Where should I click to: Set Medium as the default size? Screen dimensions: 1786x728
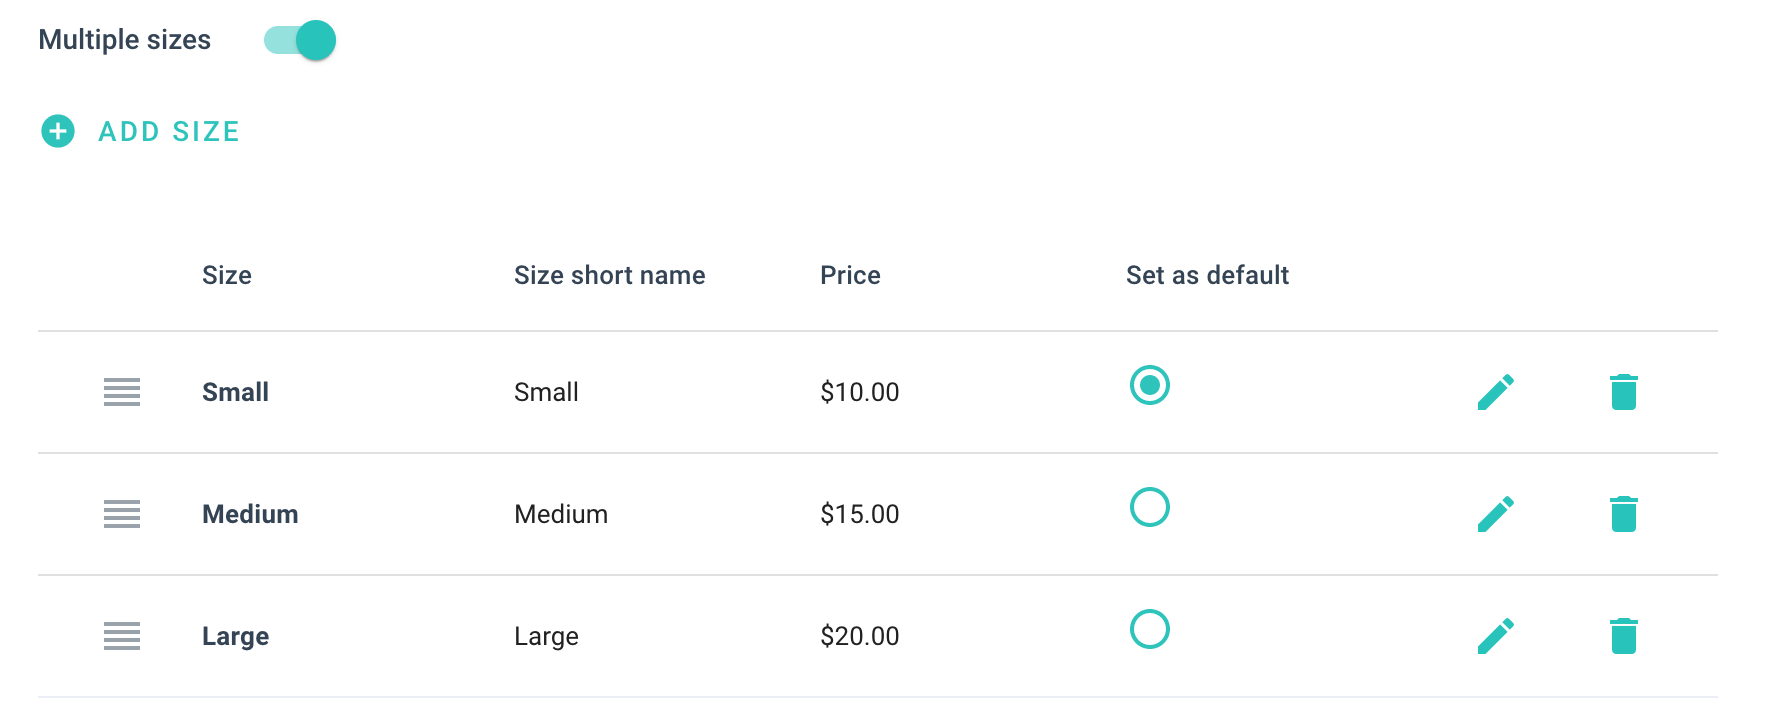click(x=1149, y=507)
